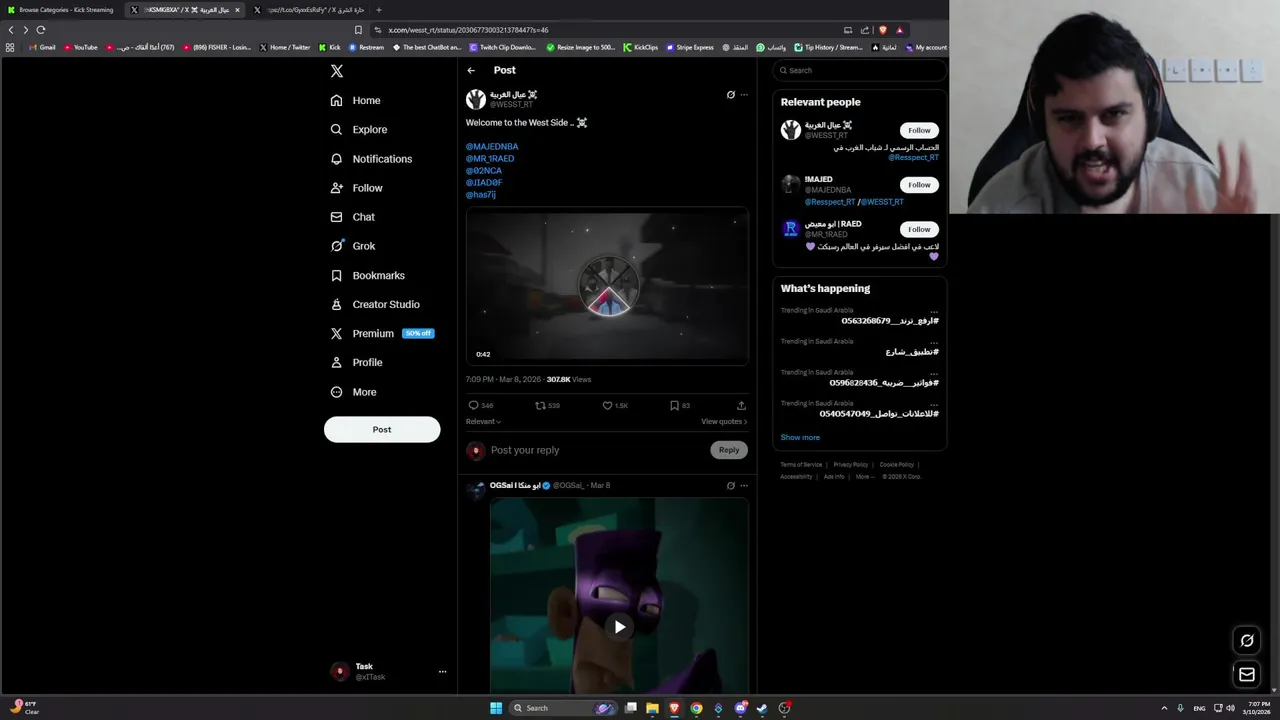Open More options in the sidebar
The height and width of the screenshot is (720, 1280).
354,392
